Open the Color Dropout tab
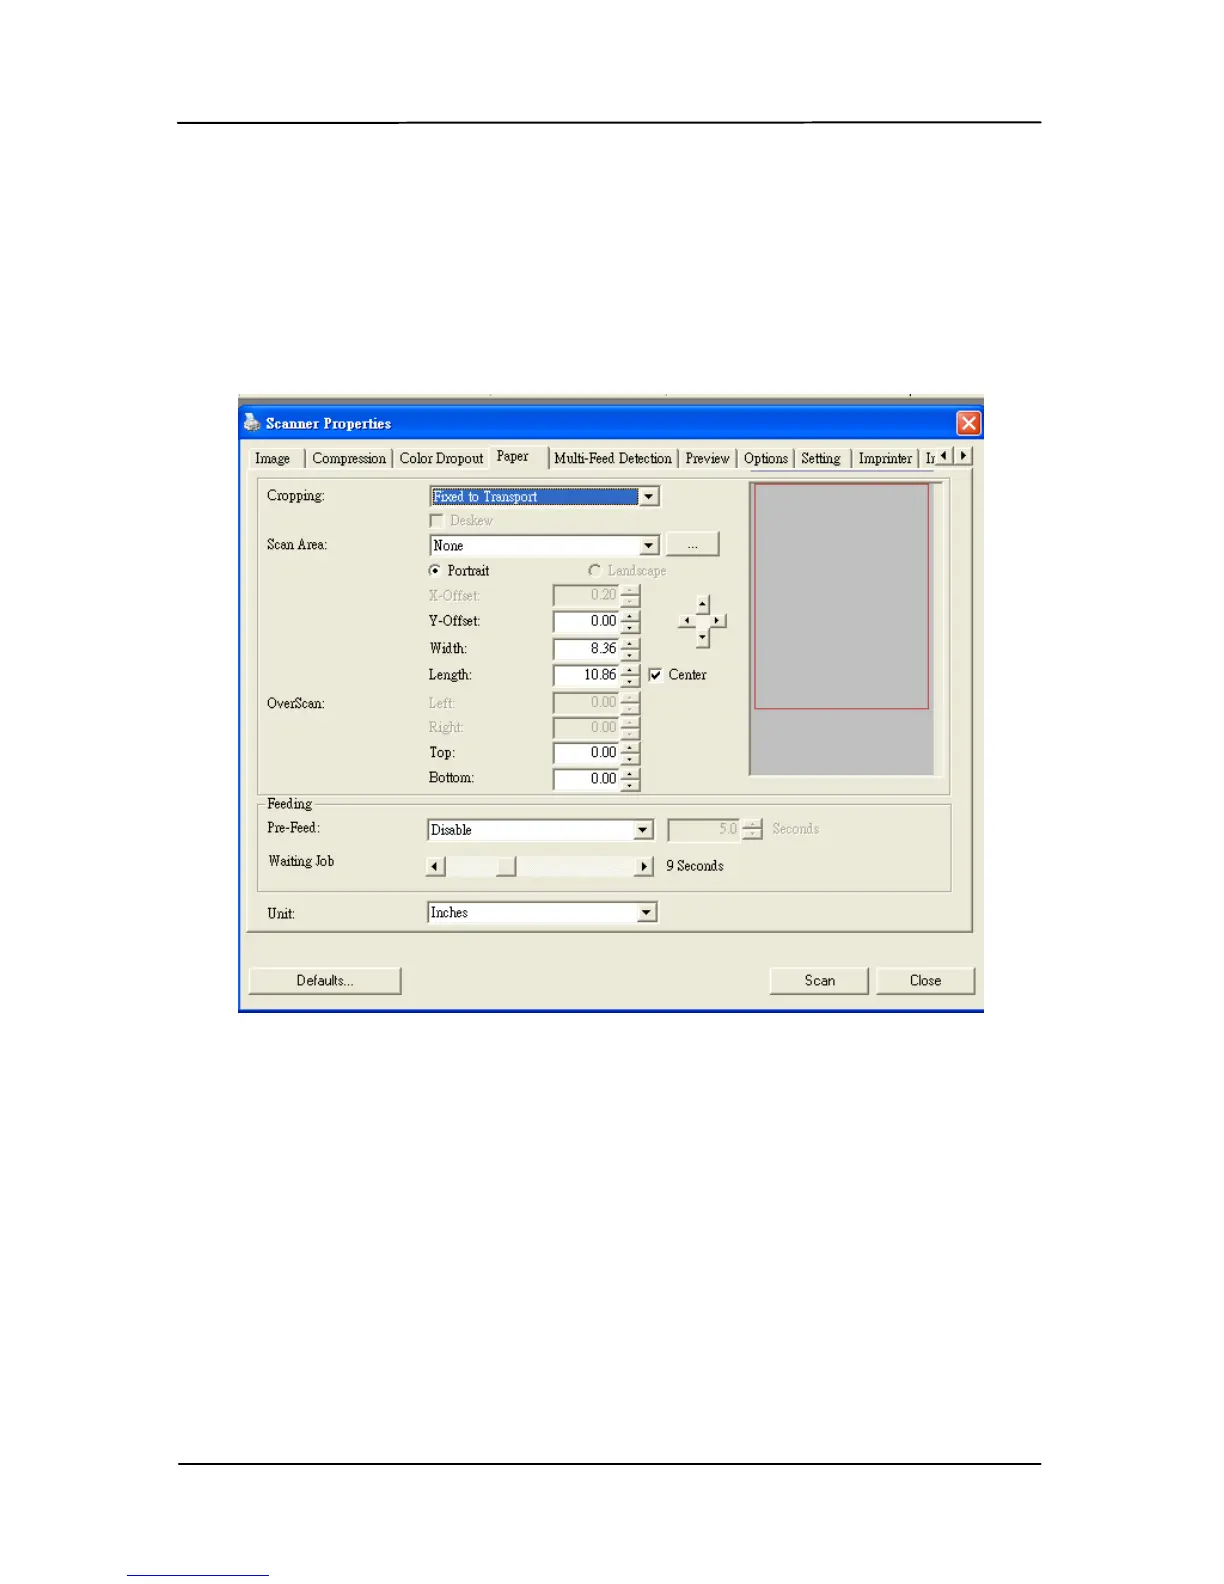Screen dimensions: 1224x1584 441,458
